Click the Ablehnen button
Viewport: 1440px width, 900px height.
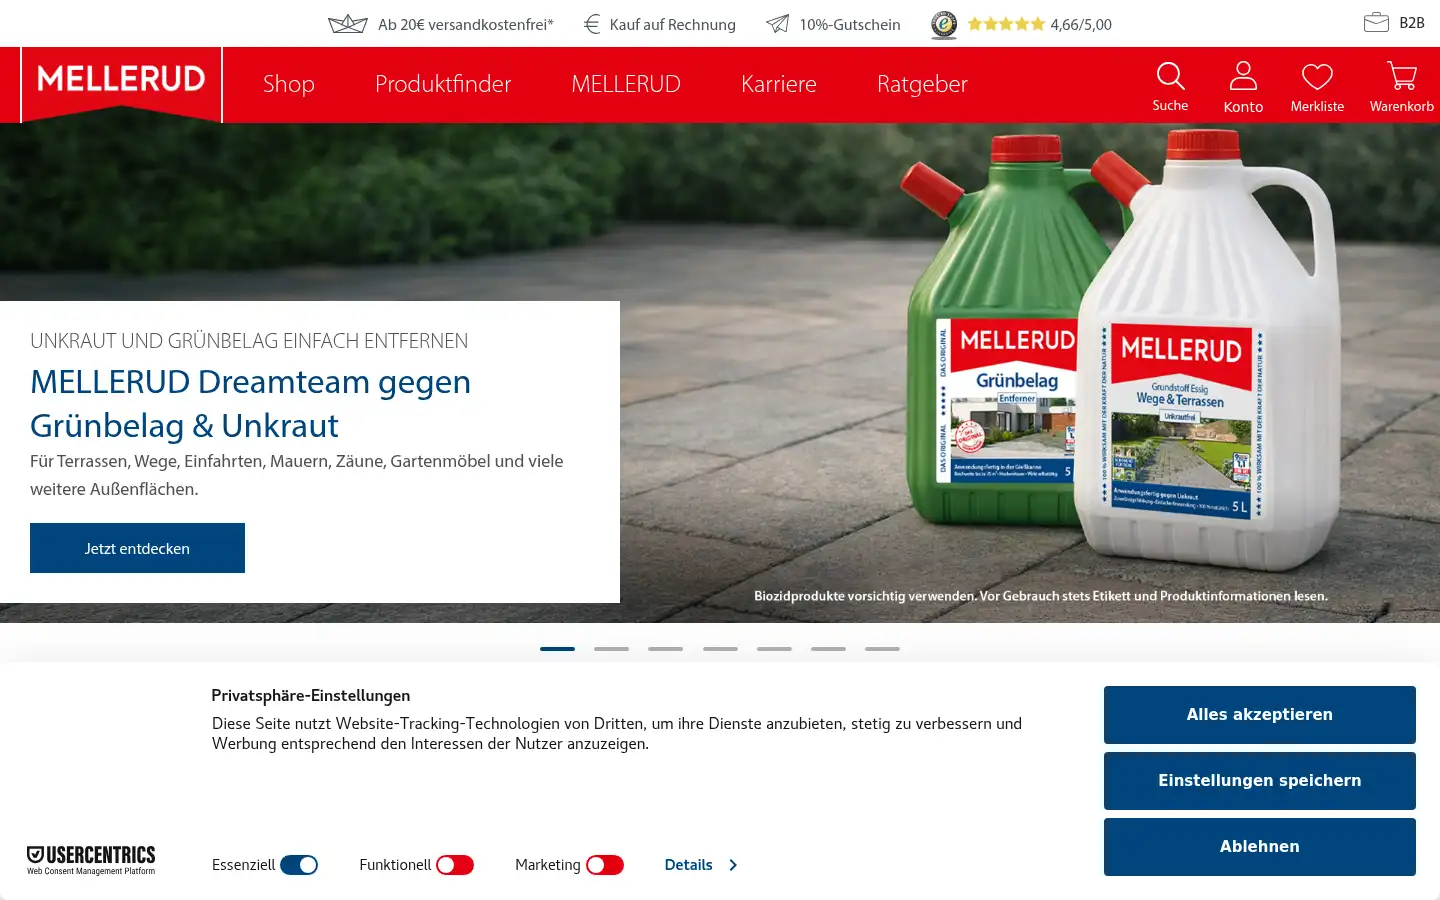tap(1260, 847)
